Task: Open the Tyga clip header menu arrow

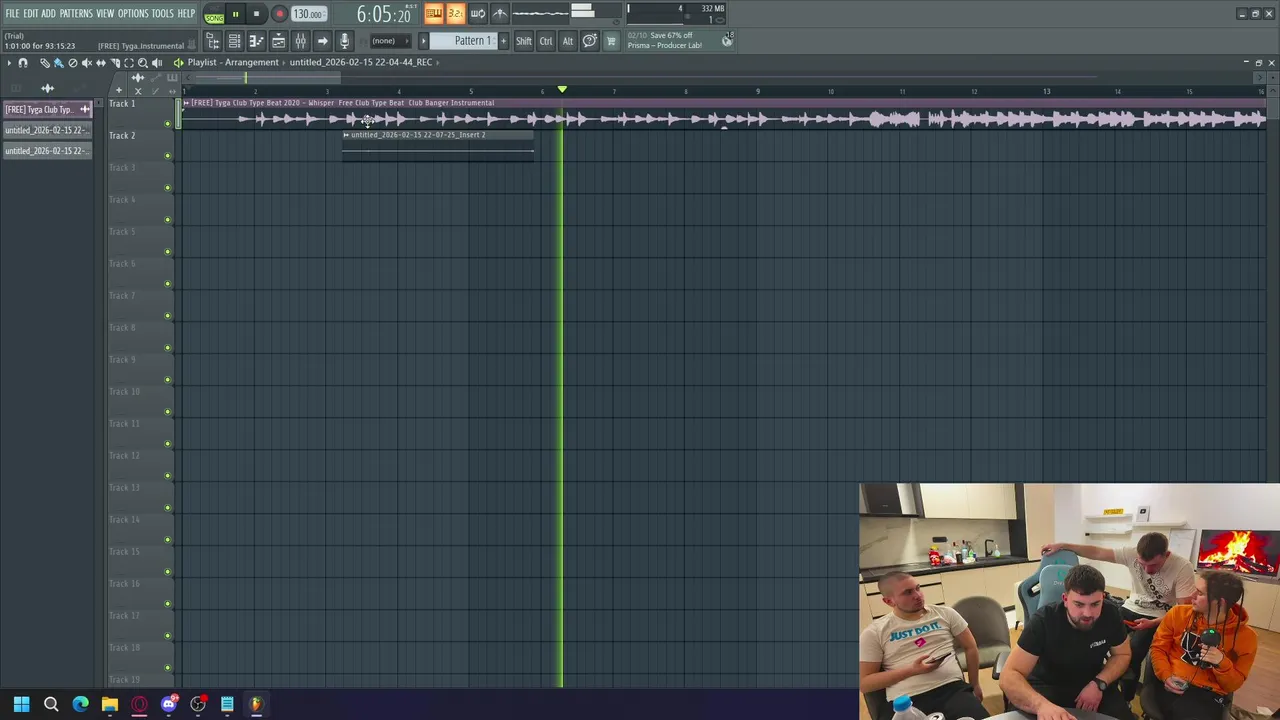Action: click(x=186, y=103)
